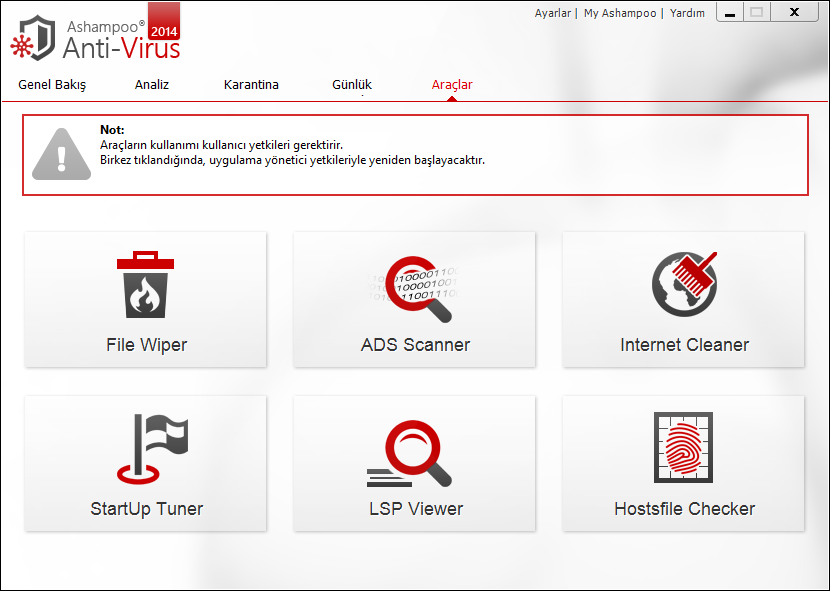Click the 'Not:' heading in the notice
The width and height of the screenshot is (830, 591).
click(x=112, y=130)
